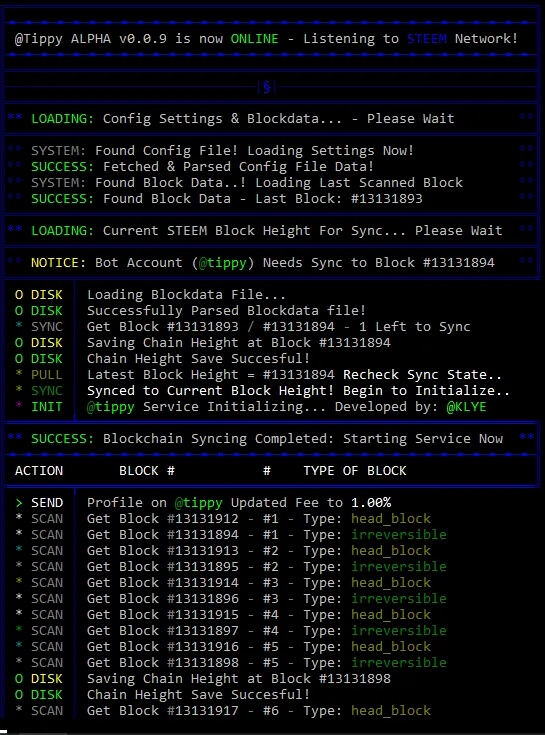Viewport: 545px width, 735px height.
Task: Click 'Get Block #13131896' scan line
Action: coord(267,599)
